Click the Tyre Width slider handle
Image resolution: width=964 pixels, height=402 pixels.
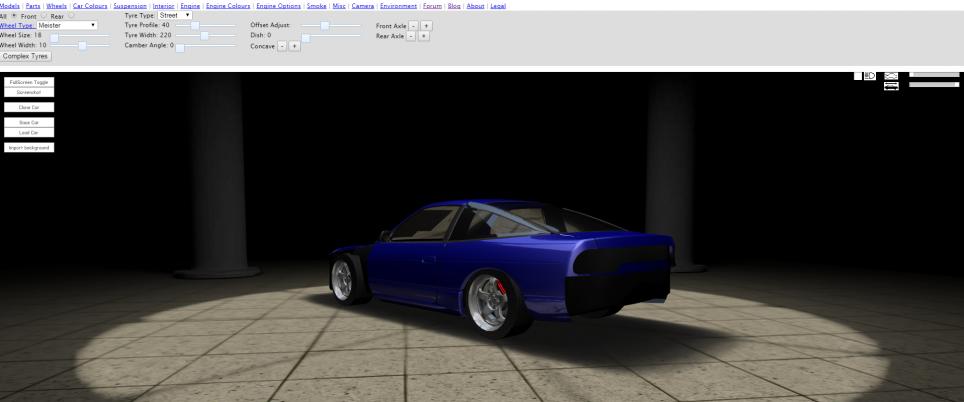[x=204, y=36]
